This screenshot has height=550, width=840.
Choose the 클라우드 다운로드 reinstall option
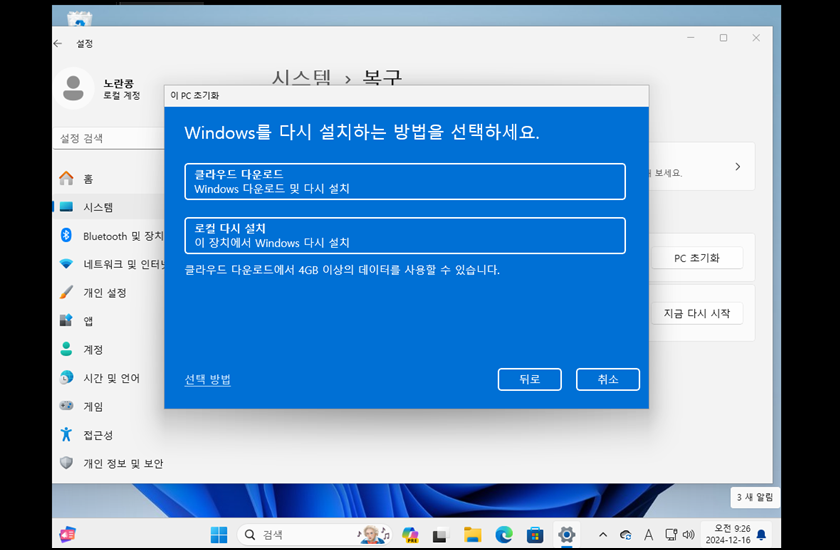405,182
